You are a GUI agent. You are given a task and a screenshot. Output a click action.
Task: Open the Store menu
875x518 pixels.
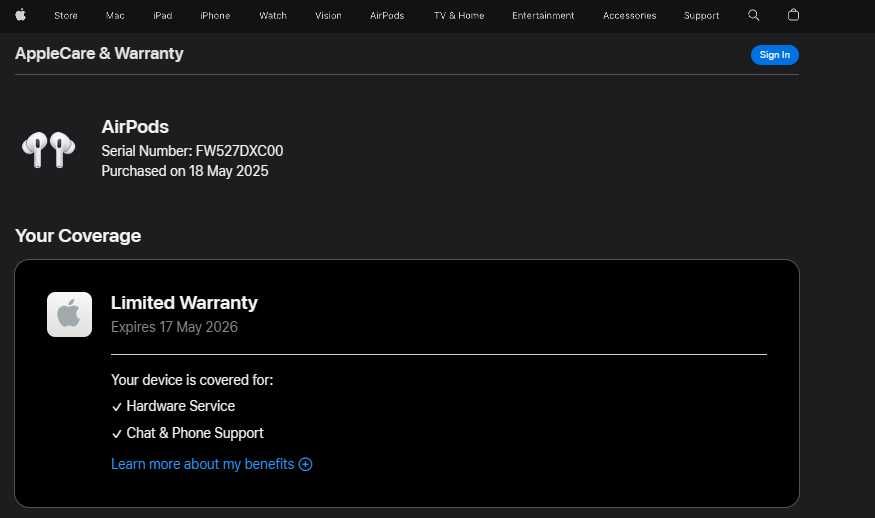(x=66, y=16)
